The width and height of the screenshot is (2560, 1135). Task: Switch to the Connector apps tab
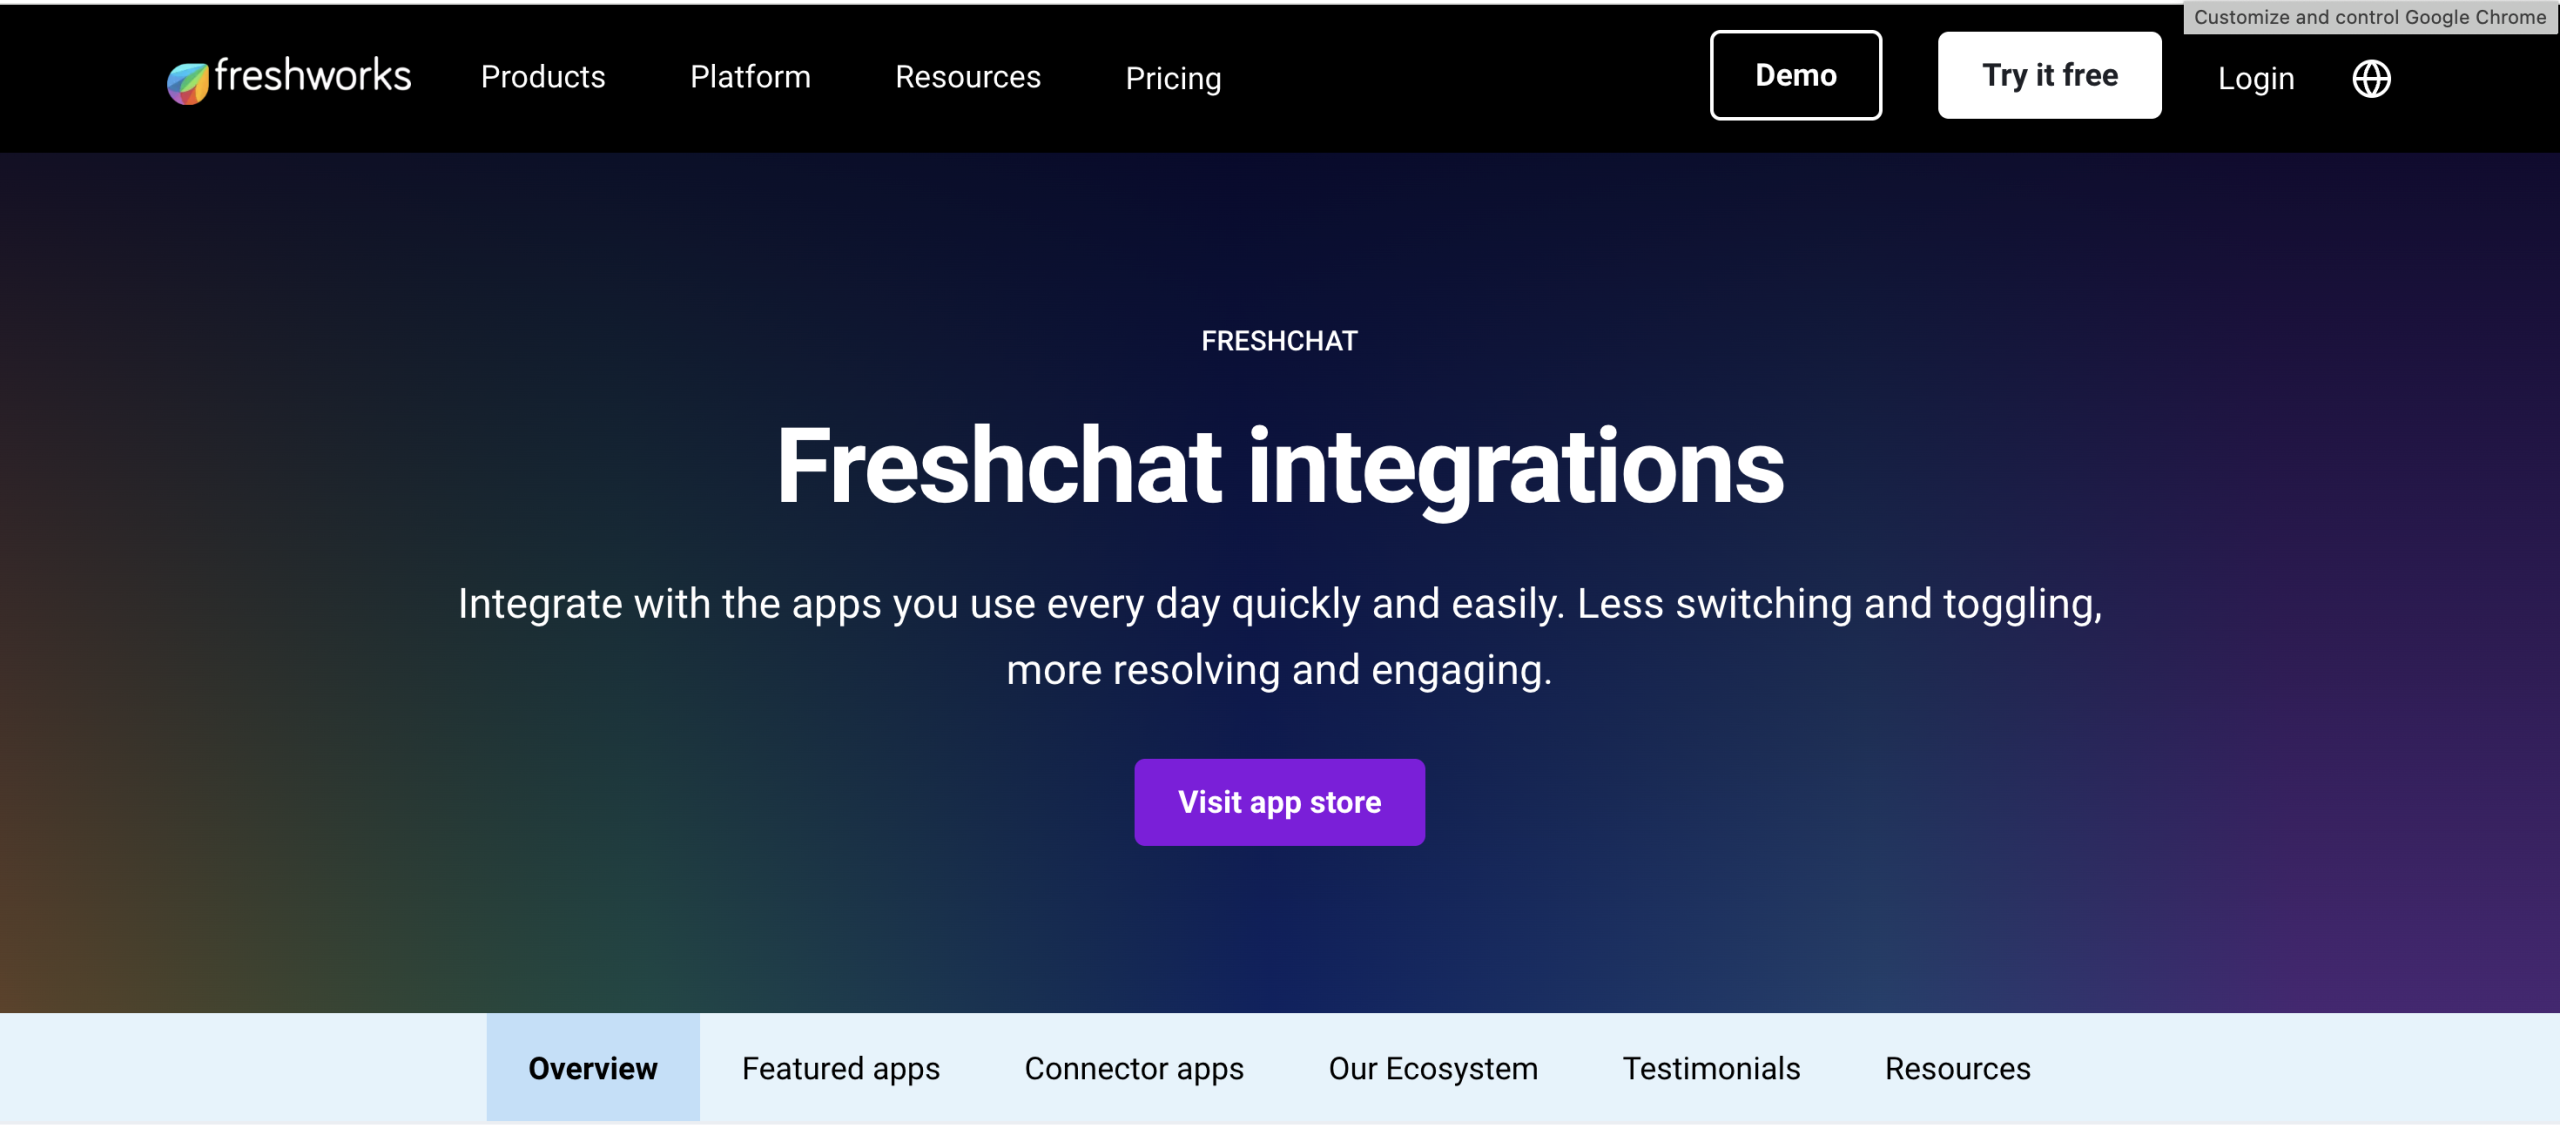(x=1133, y=1068)
